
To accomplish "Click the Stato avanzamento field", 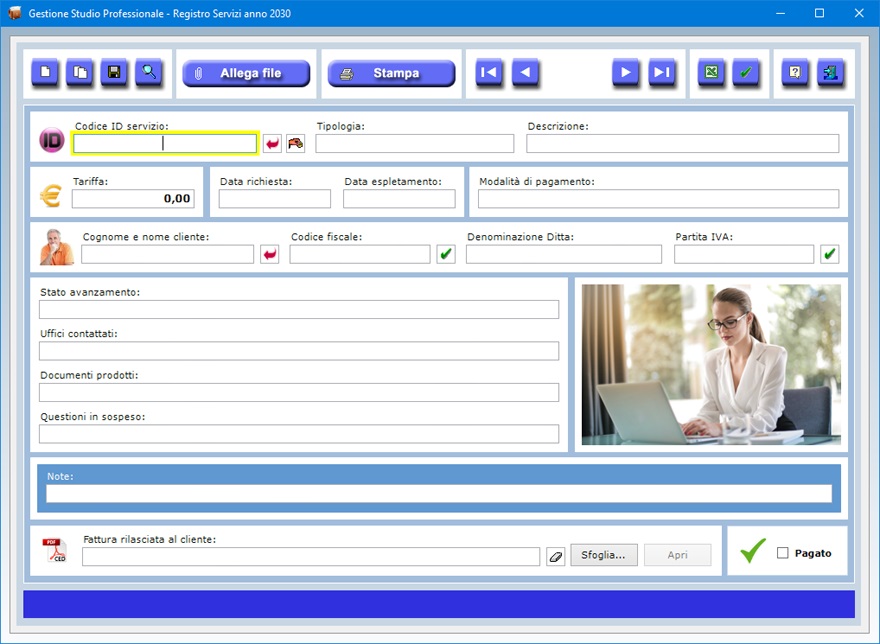I will [299, 309].
